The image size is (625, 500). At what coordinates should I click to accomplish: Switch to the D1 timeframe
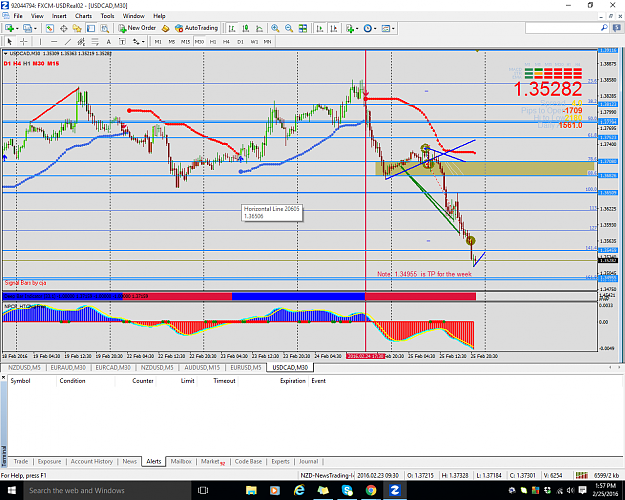(240, 41)
